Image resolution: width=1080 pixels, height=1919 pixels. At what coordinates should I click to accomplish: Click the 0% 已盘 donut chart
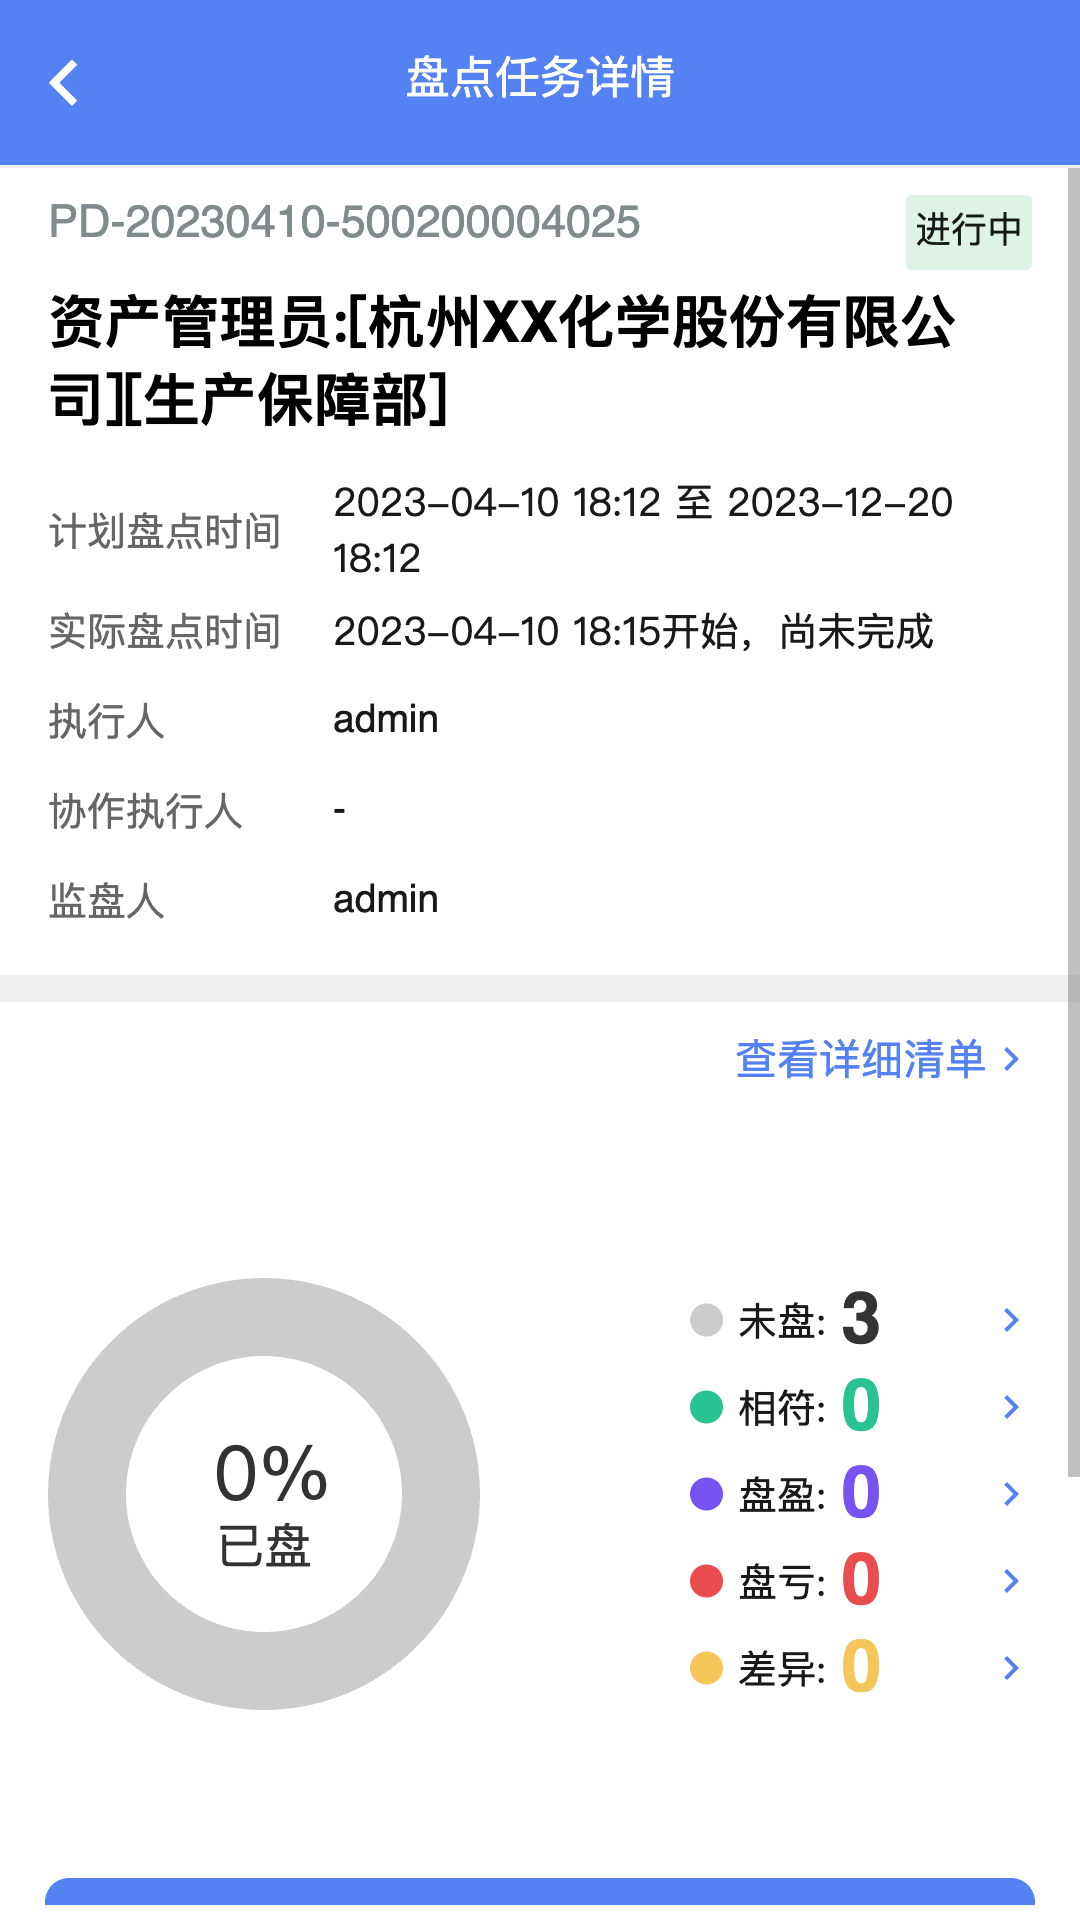[264, 1494]
